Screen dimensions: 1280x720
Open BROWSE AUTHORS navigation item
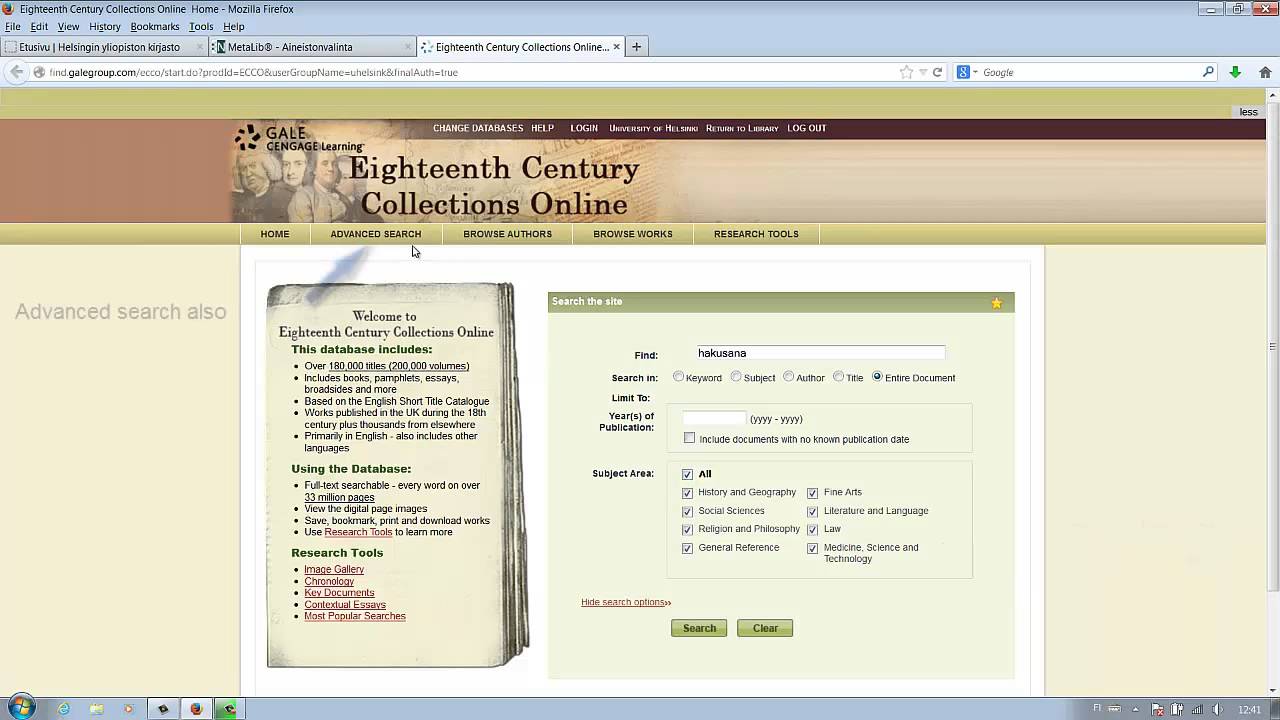pos(507,234)
